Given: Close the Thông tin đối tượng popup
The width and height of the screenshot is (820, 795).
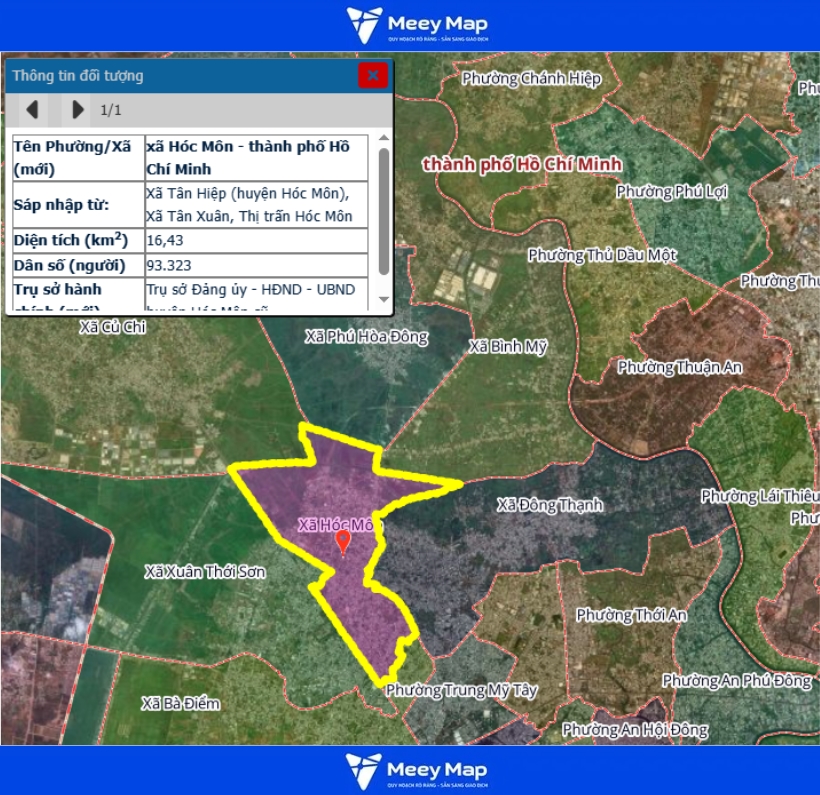Looking at the screenshot, I should pyautogui.click(x=373, y=75).
